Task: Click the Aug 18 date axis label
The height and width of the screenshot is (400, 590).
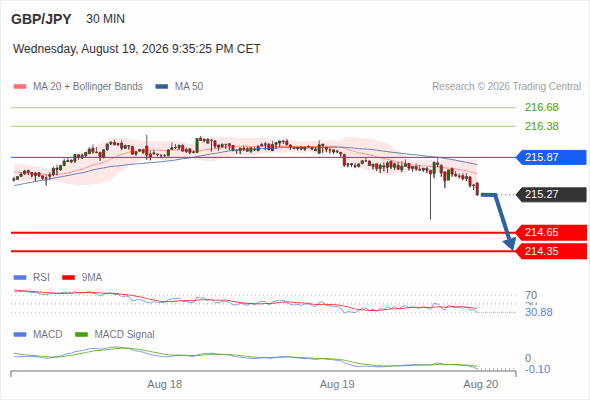Action: [164, 385]
